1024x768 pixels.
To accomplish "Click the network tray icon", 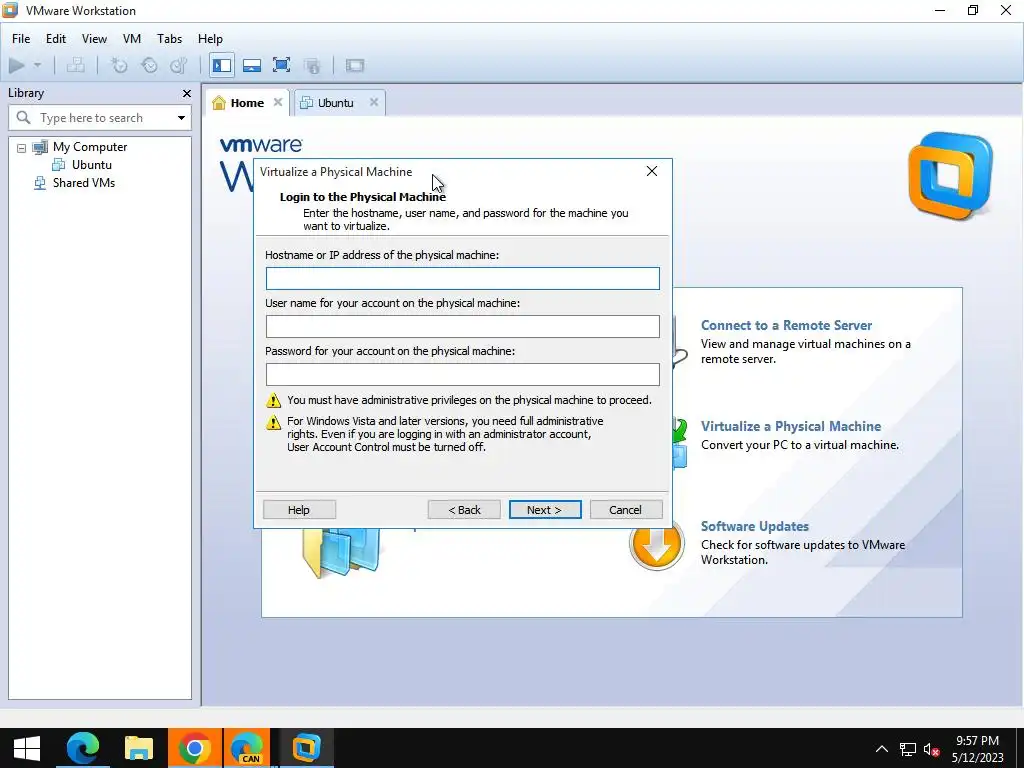I will click(908, 749).
